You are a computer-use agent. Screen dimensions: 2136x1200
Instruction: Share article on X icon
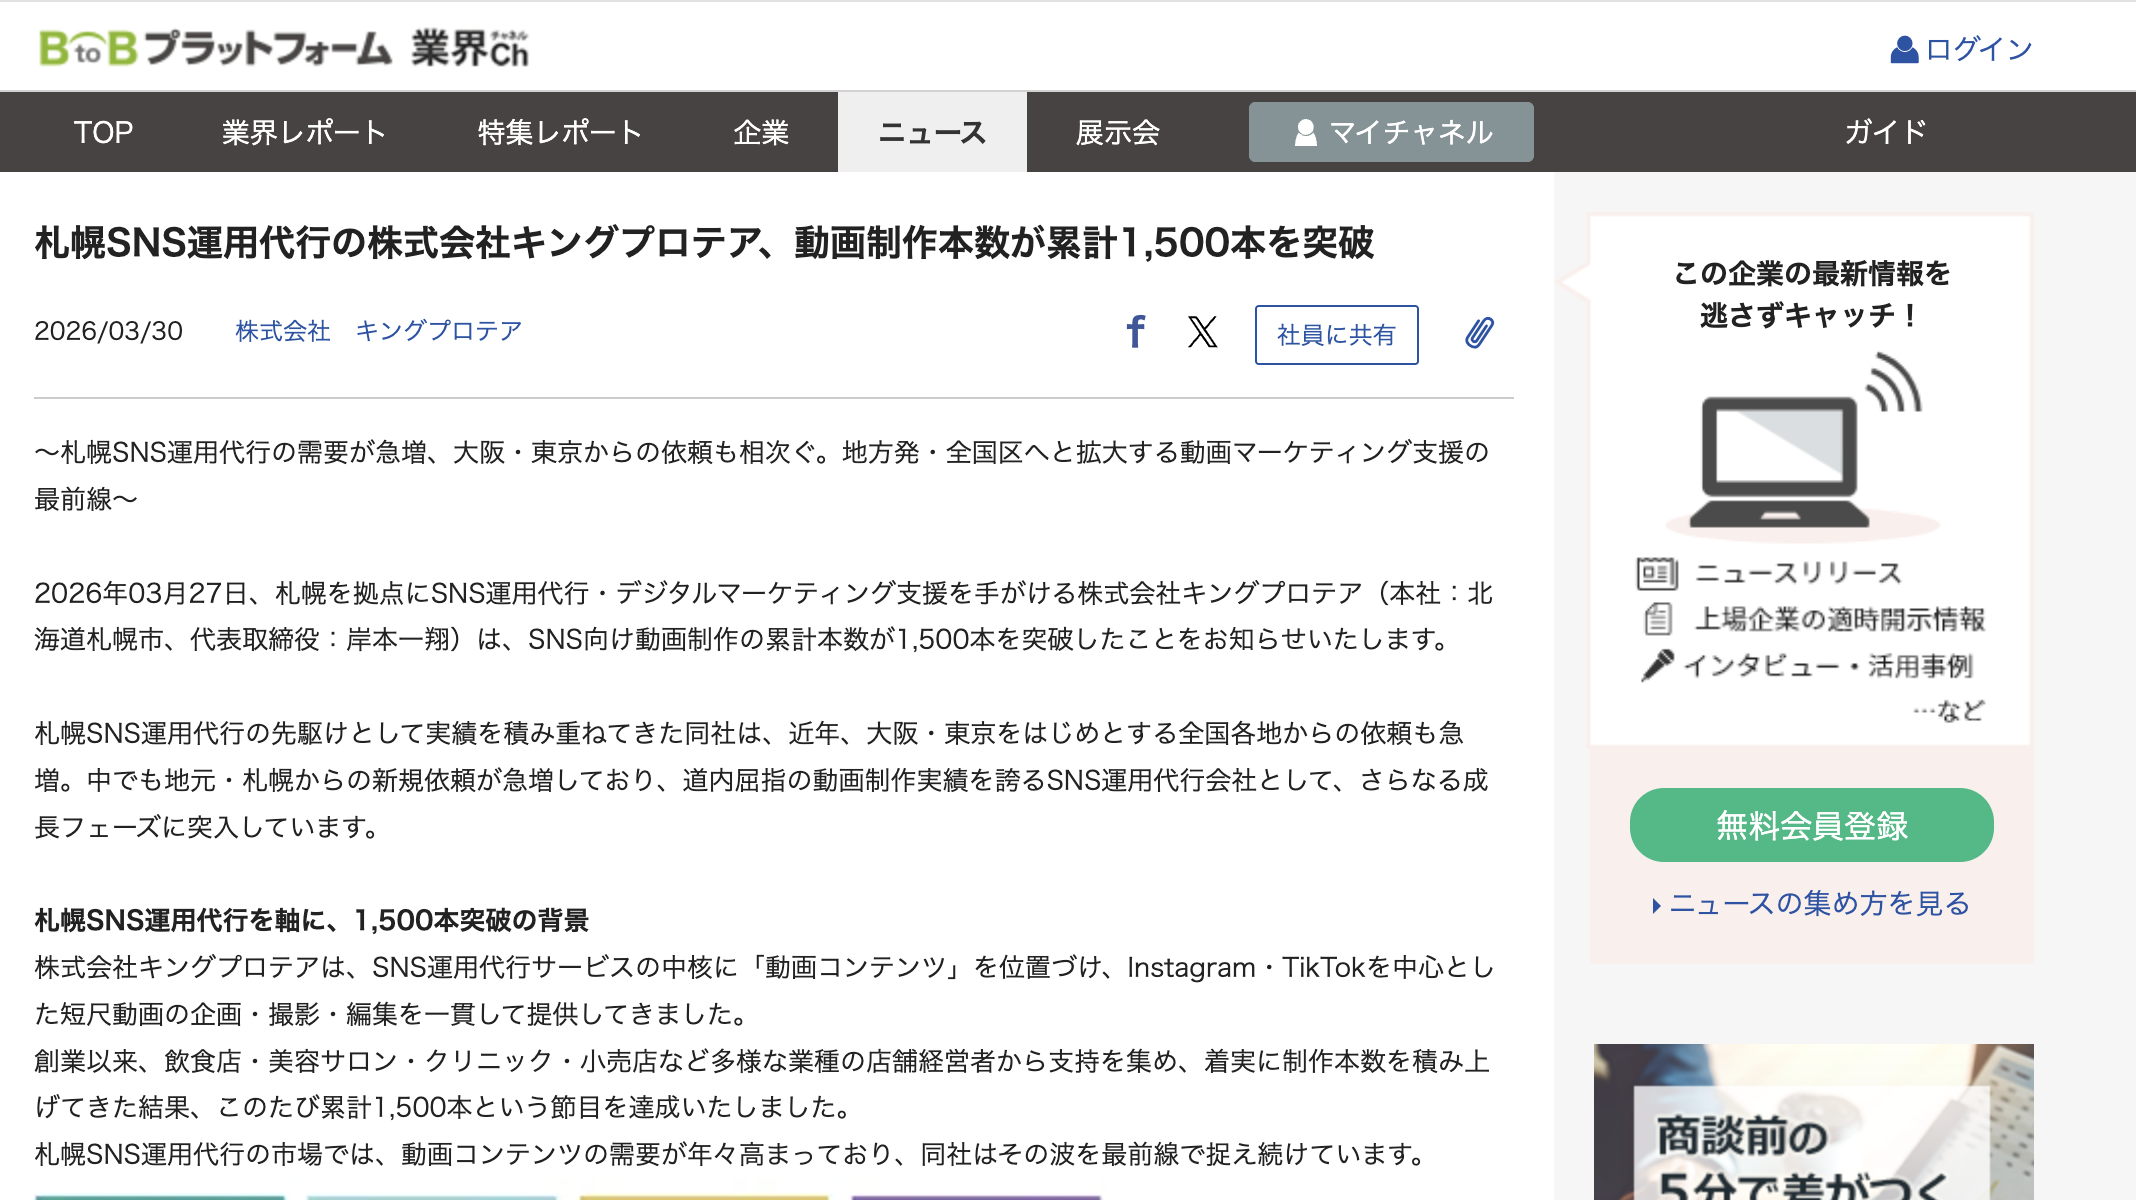coord(1202,332)
